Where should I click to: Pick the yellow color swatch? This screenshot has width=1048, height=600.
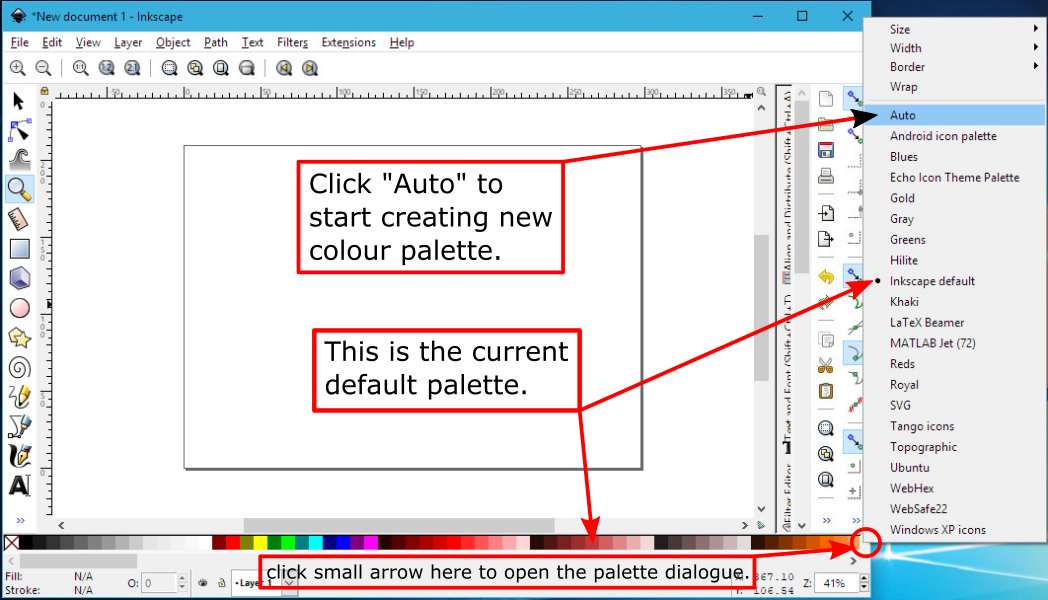(x=260, y=543)
